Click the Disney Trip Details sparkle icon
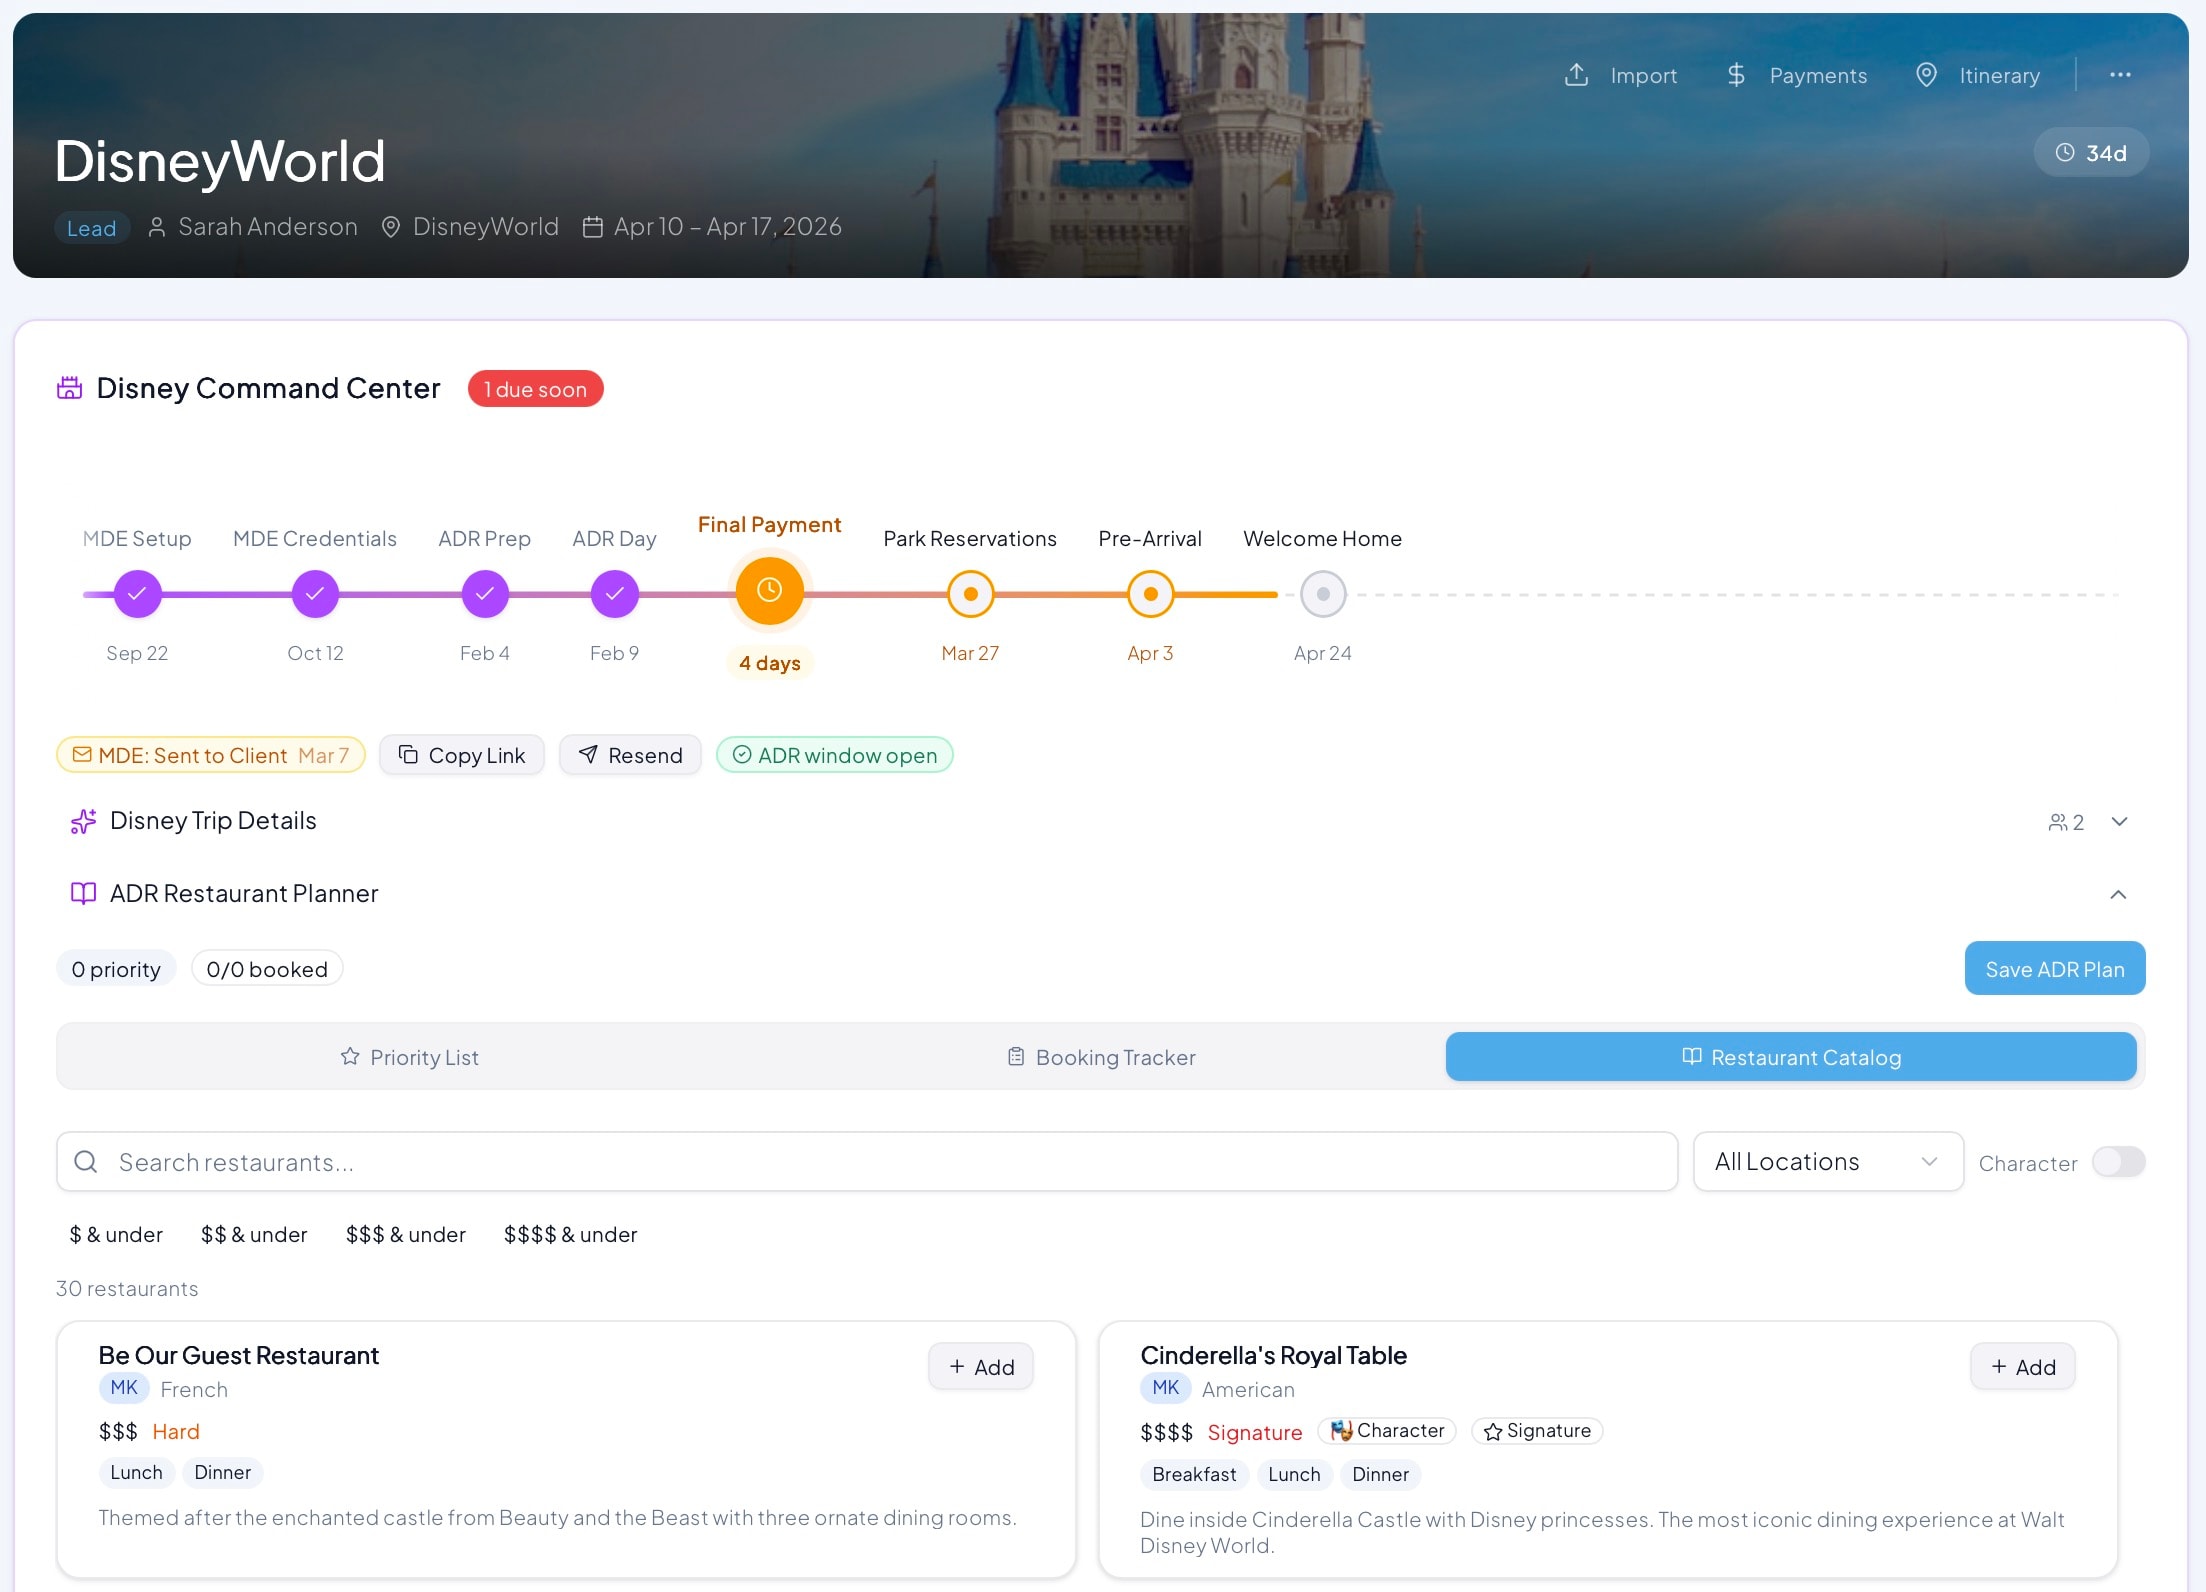 pos(82,821)
